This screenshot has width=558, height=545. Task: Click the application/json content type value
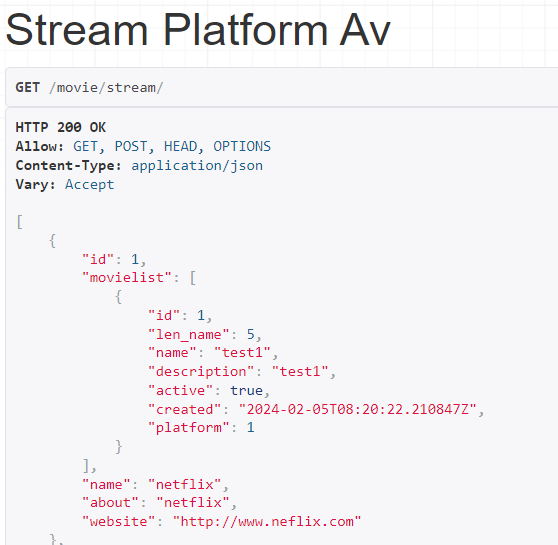click(197, 166)
